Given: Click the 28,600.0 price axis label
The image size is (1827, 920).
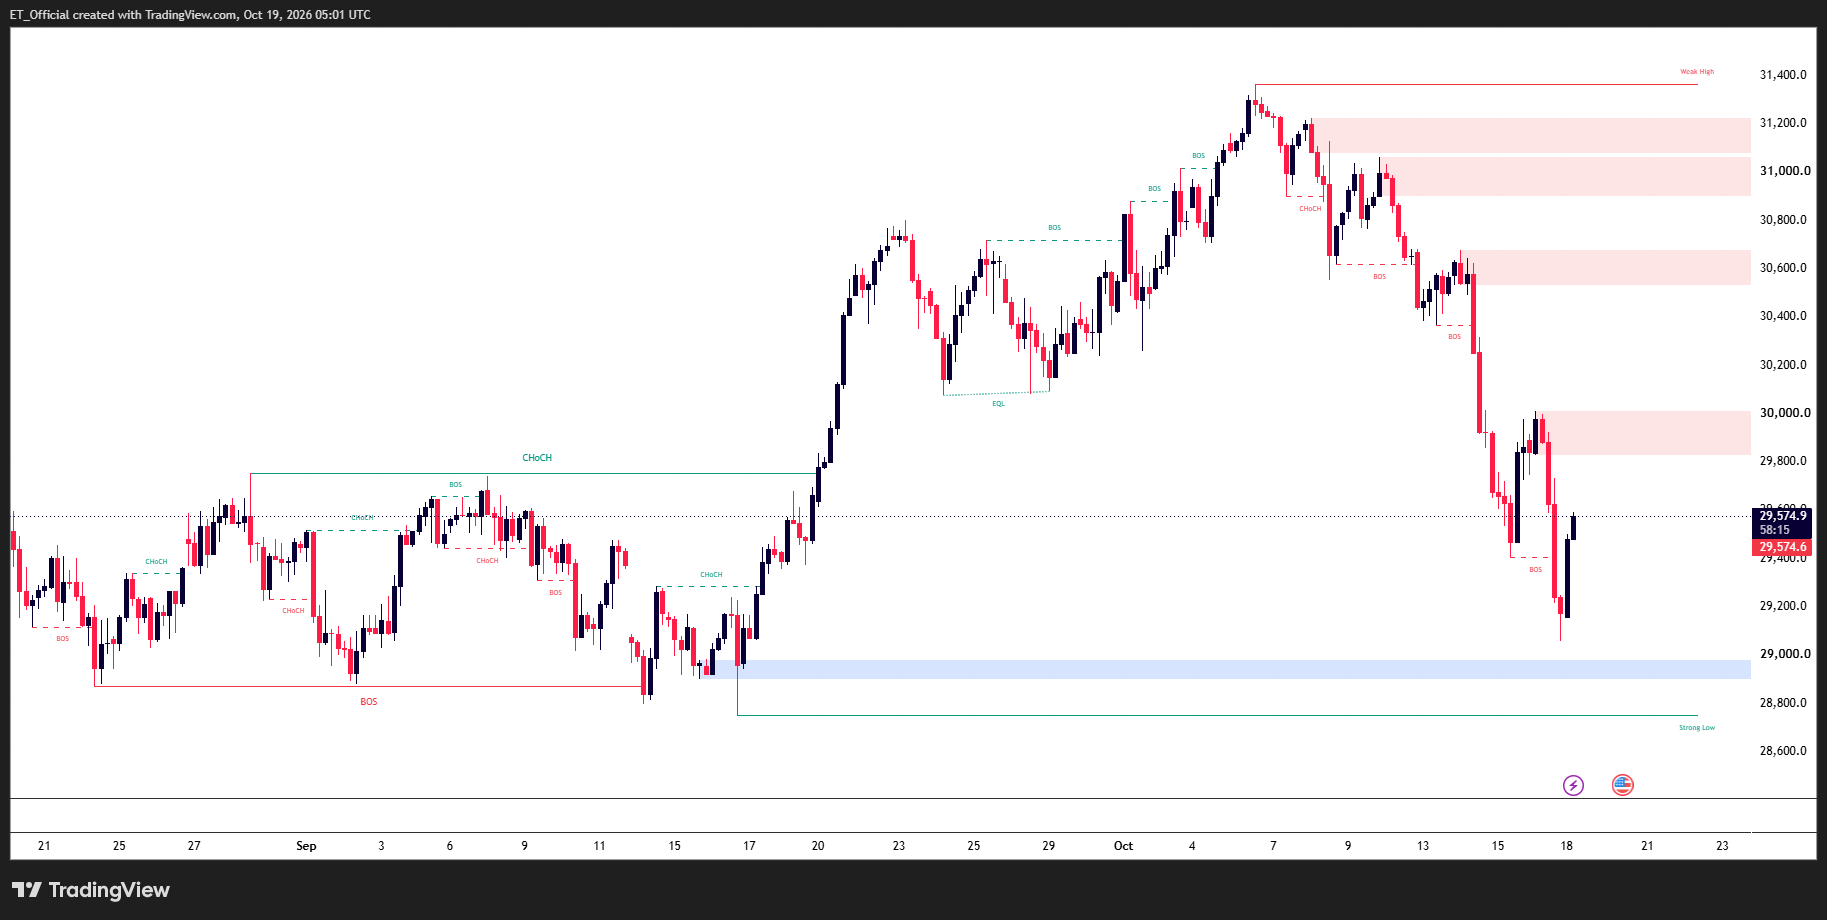Looking at the screenshot, I should click(x=1783, y=751).
